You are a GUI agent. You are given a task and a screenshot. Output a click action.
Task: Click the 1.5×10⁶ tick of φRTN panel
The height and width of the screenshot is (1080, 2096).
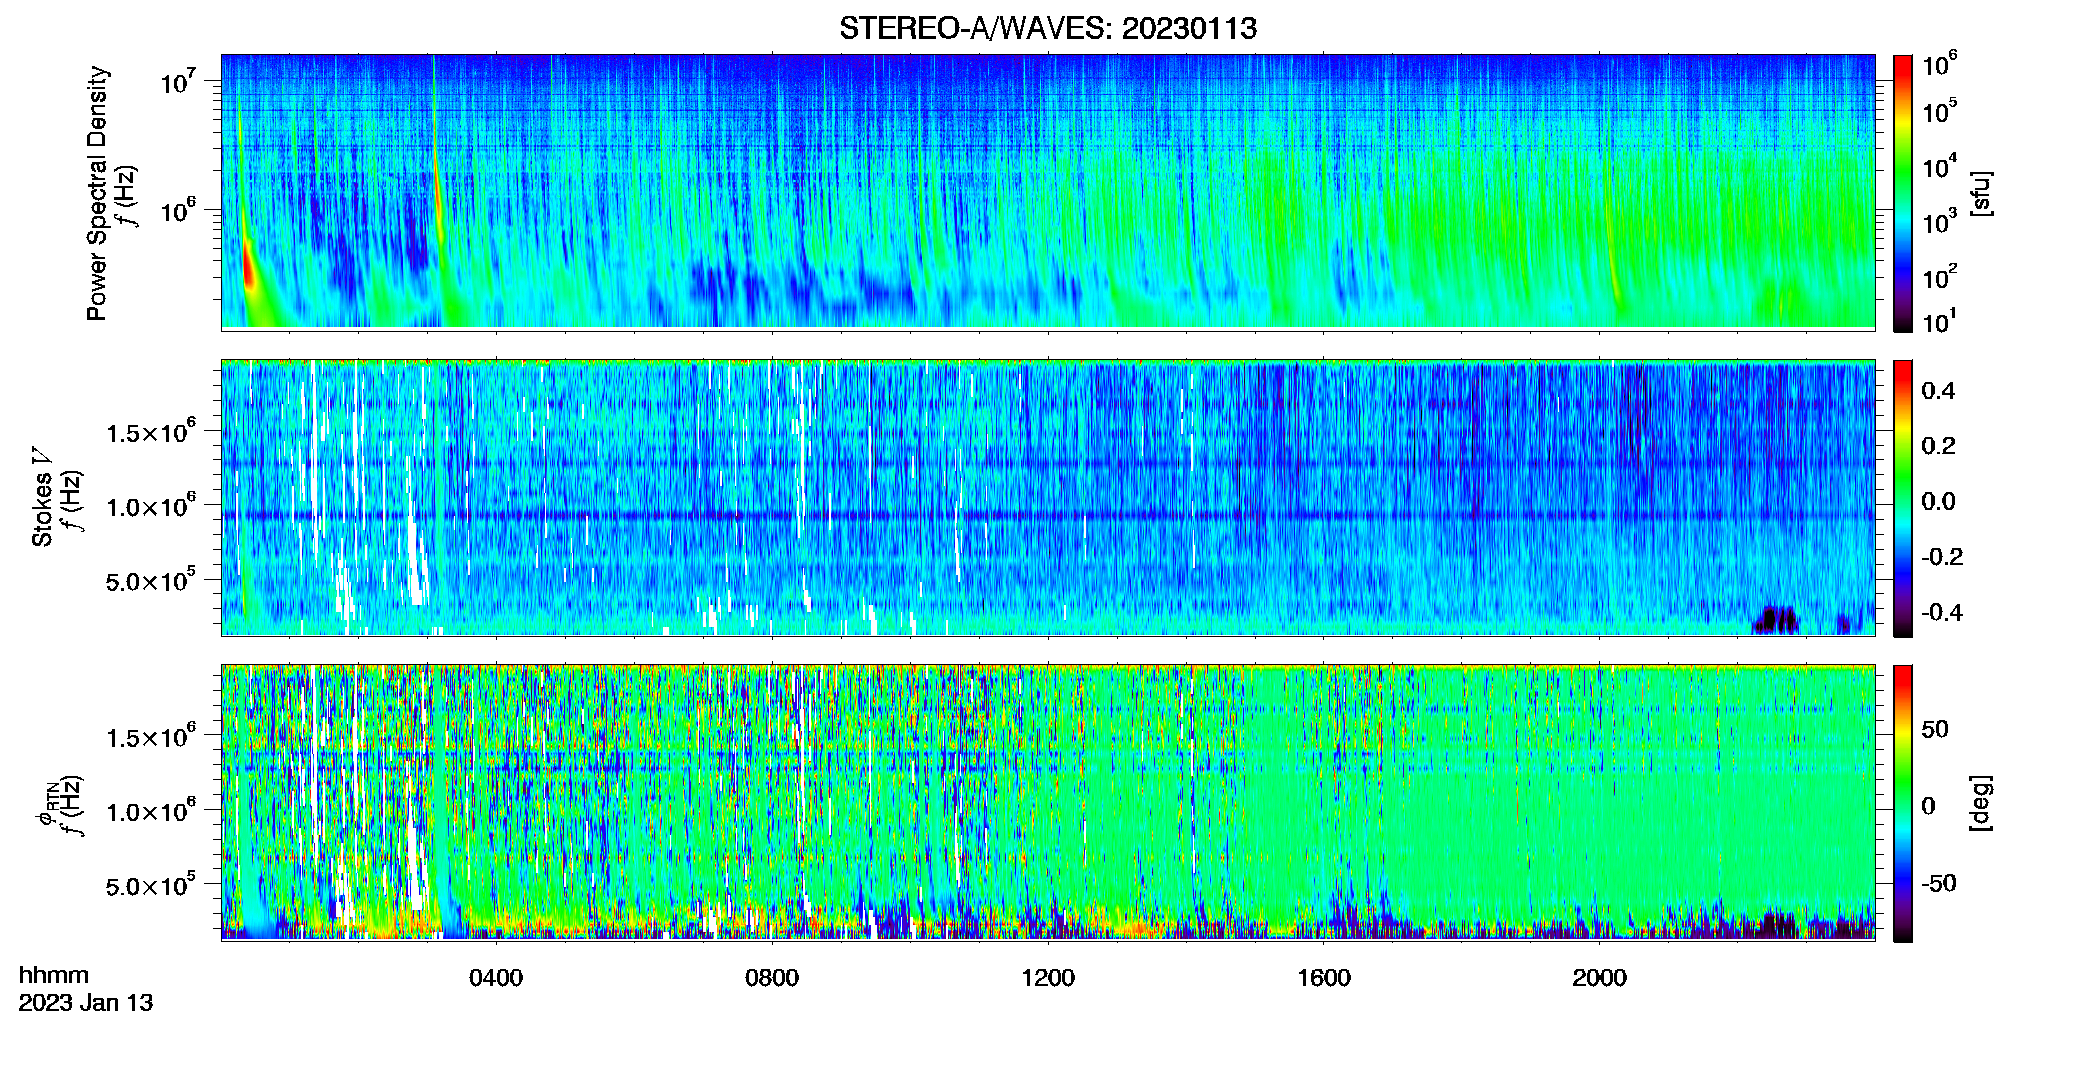point(151,737)
